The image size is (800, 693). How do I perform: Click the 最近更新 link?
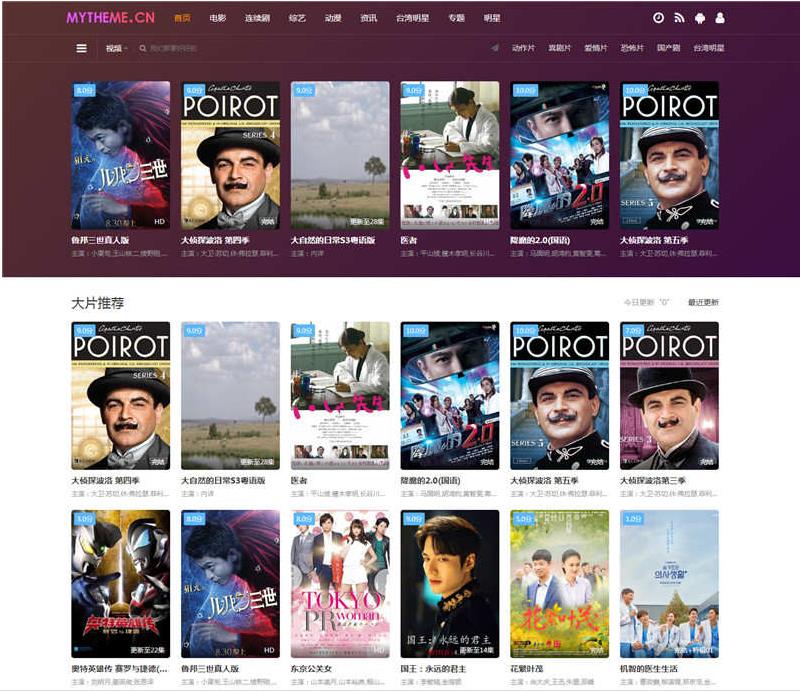point(702,302)
